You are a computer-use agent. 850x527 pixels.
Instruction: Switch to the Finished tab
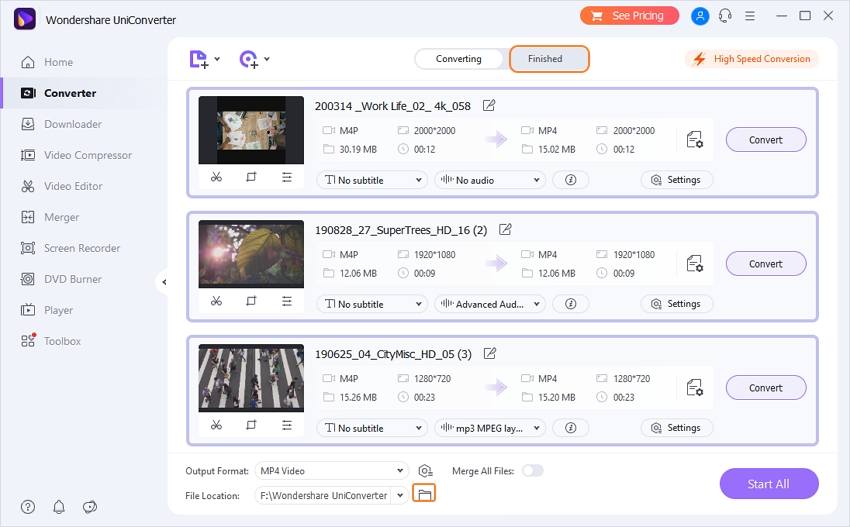[x=549, y=59]
